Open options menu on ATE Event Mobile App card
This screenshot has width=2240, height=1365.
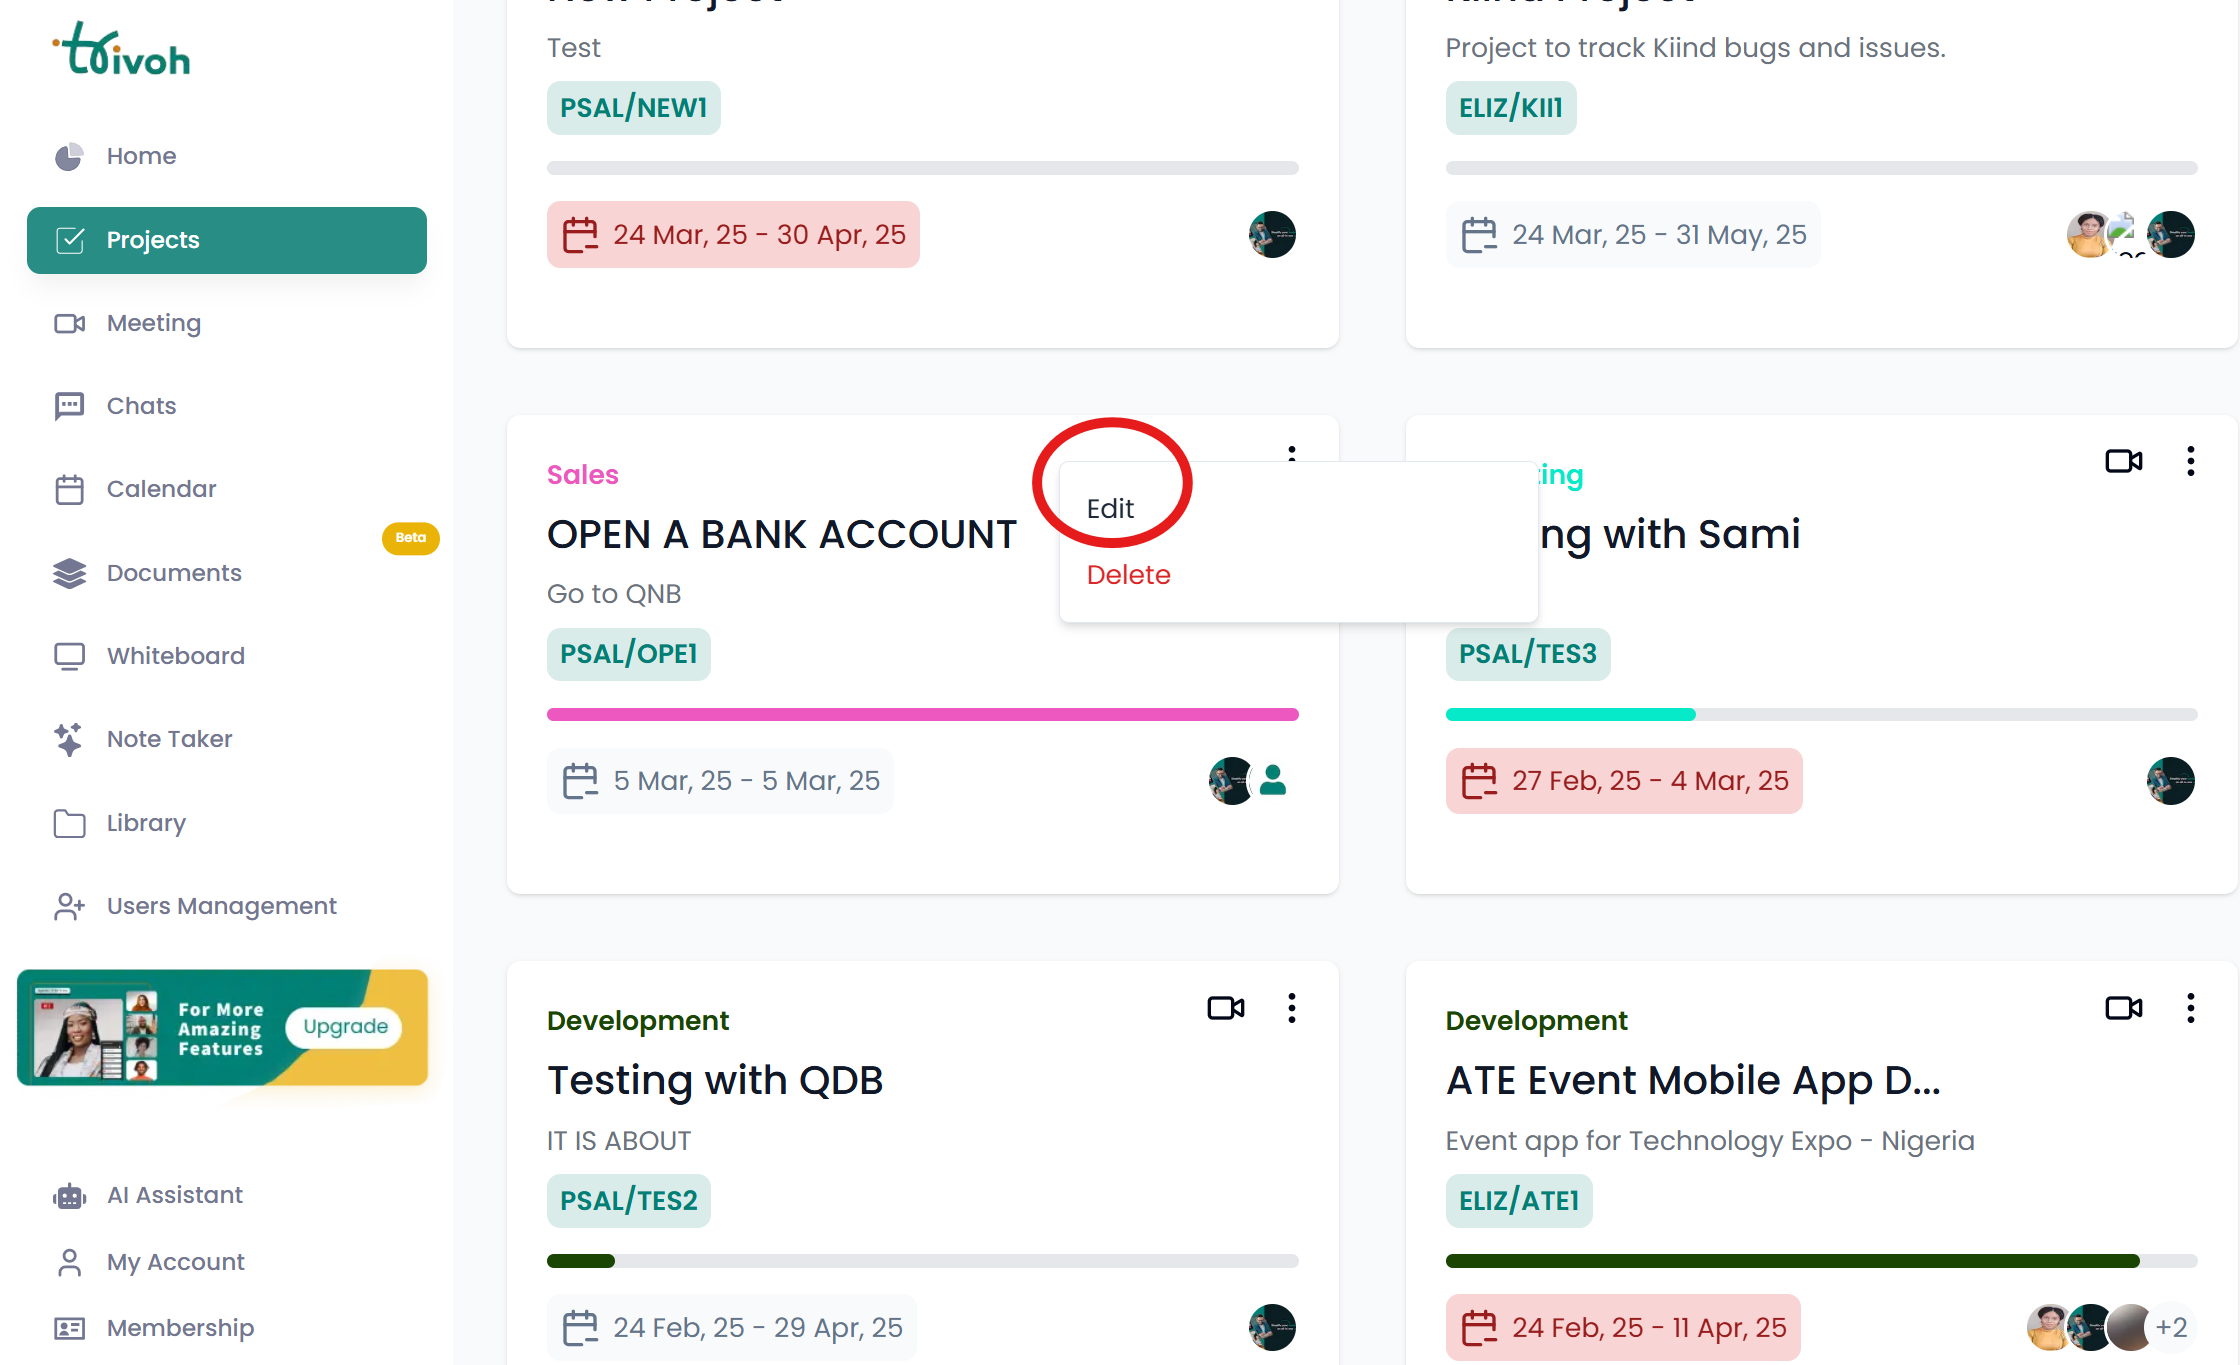tap(2190, 1008)
